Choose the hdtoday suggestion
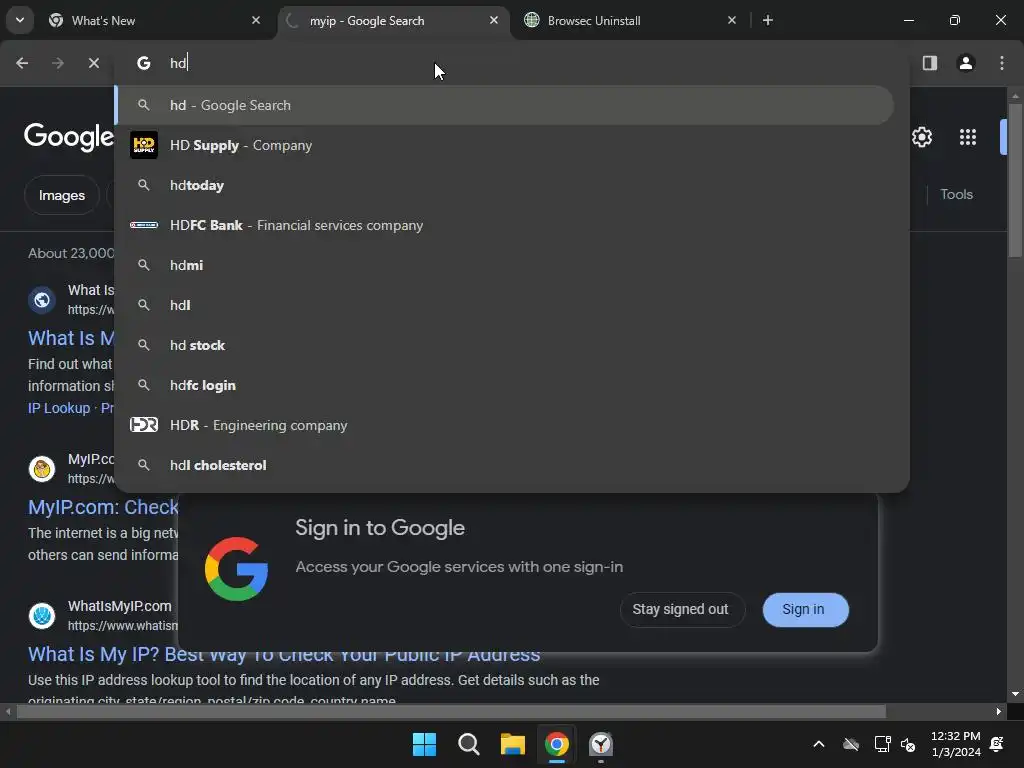The width and height of the screenshot is (1024, 768). [504, 185]
